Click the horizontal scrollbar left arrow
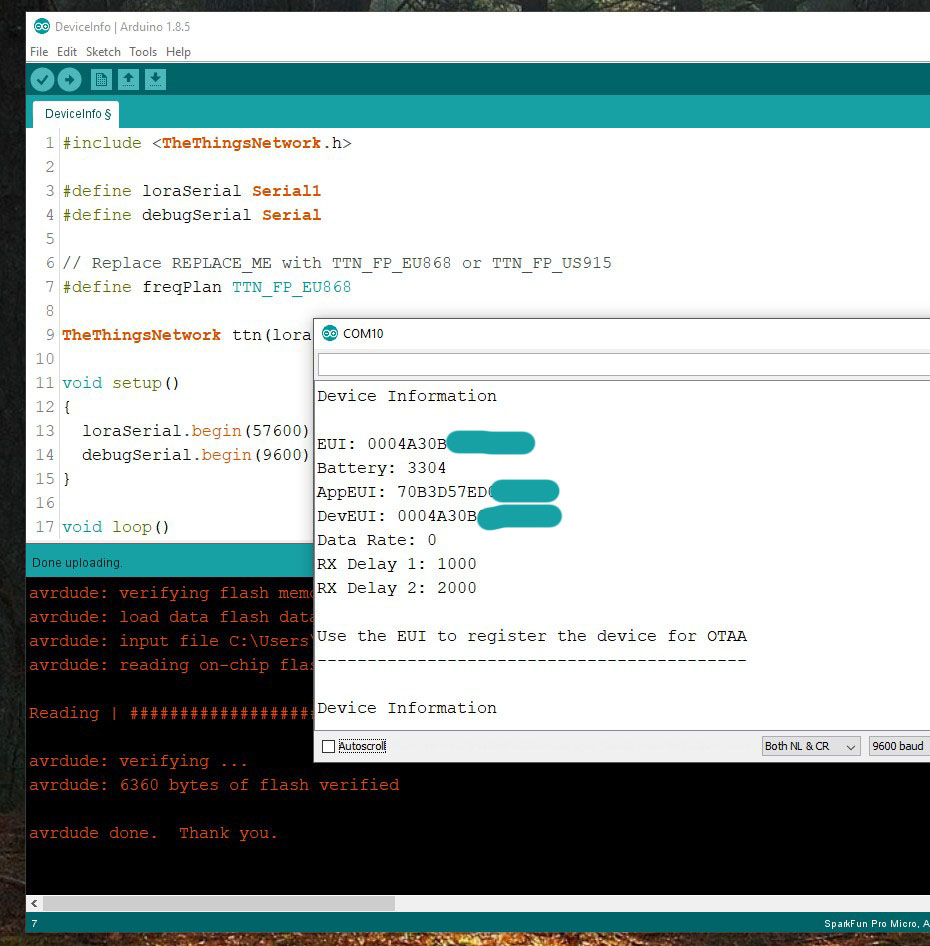930x946 pixels. point(34,903)
